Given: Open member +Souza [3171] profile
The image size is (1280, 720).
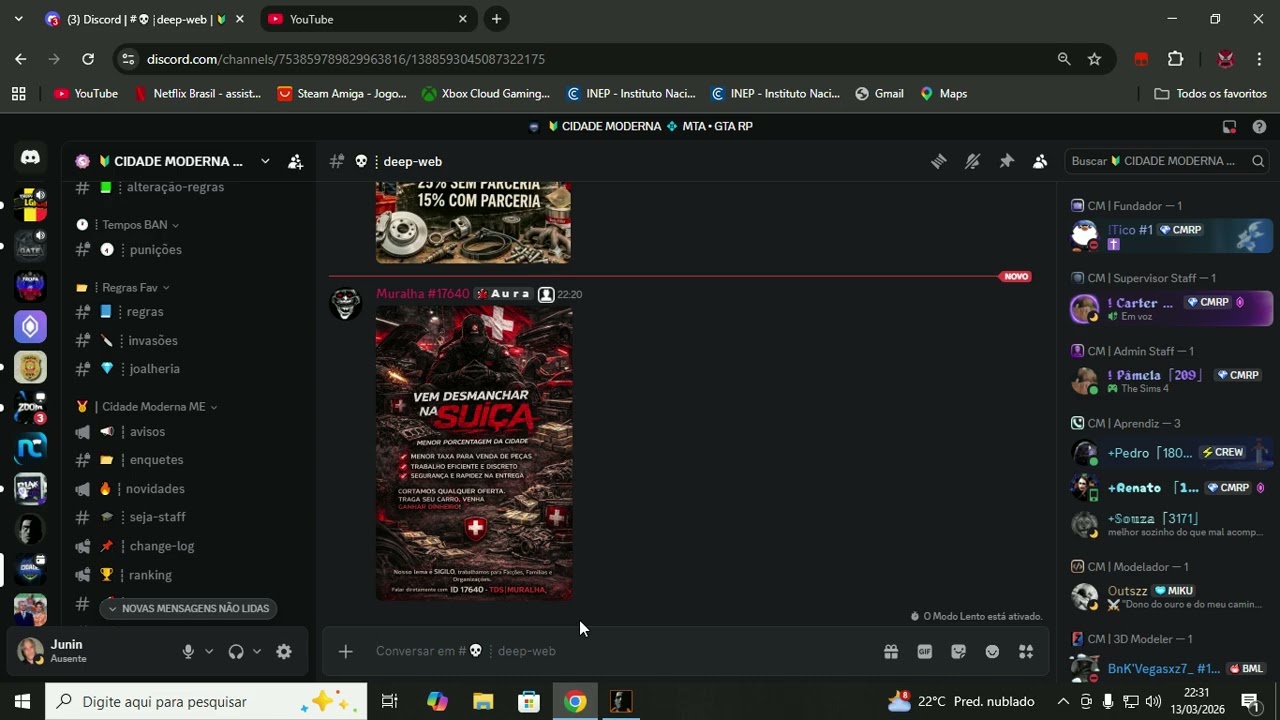Looking at the screenshot, I should pos(1170,524).
